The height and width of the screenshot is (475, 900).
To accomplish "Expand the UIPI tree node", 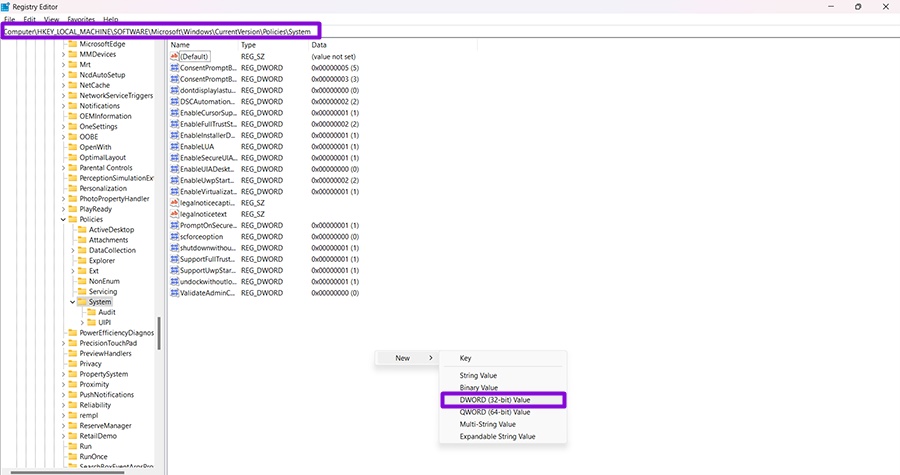I will [x=82, y=322].
